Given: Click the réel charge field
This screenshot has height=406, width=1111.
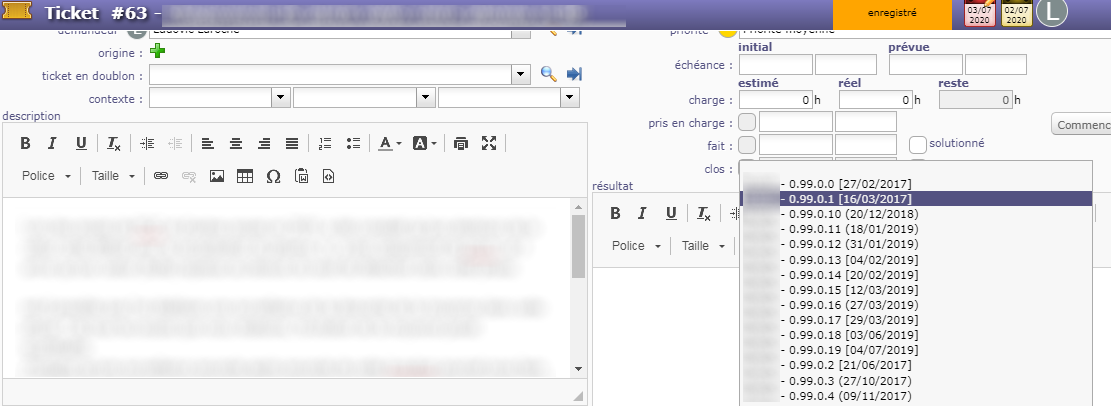Looking at the screenshot, I should pyautogui.click(x=876, y=100).
